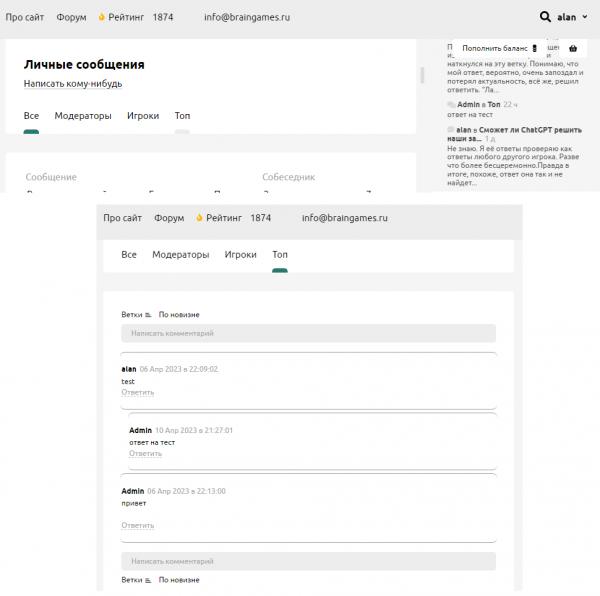Screen dimensions: 600x596
Task: Click timestamp 10 Апр 2023 в 21:27:01
Action: [194, 430]
